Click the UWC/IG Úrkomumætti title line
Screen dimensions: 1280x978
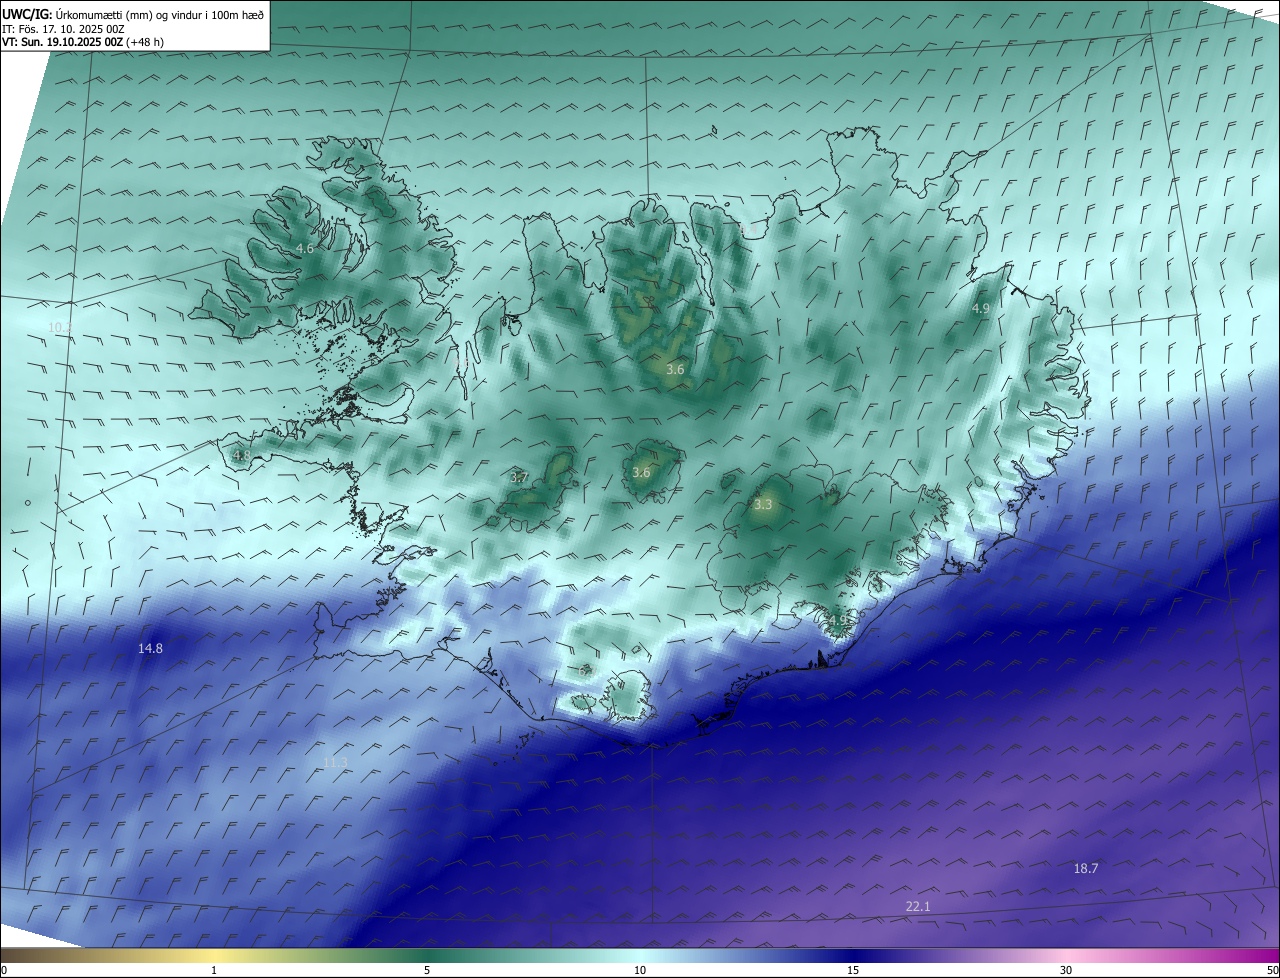pyautogui.click(x=133, y=14)
